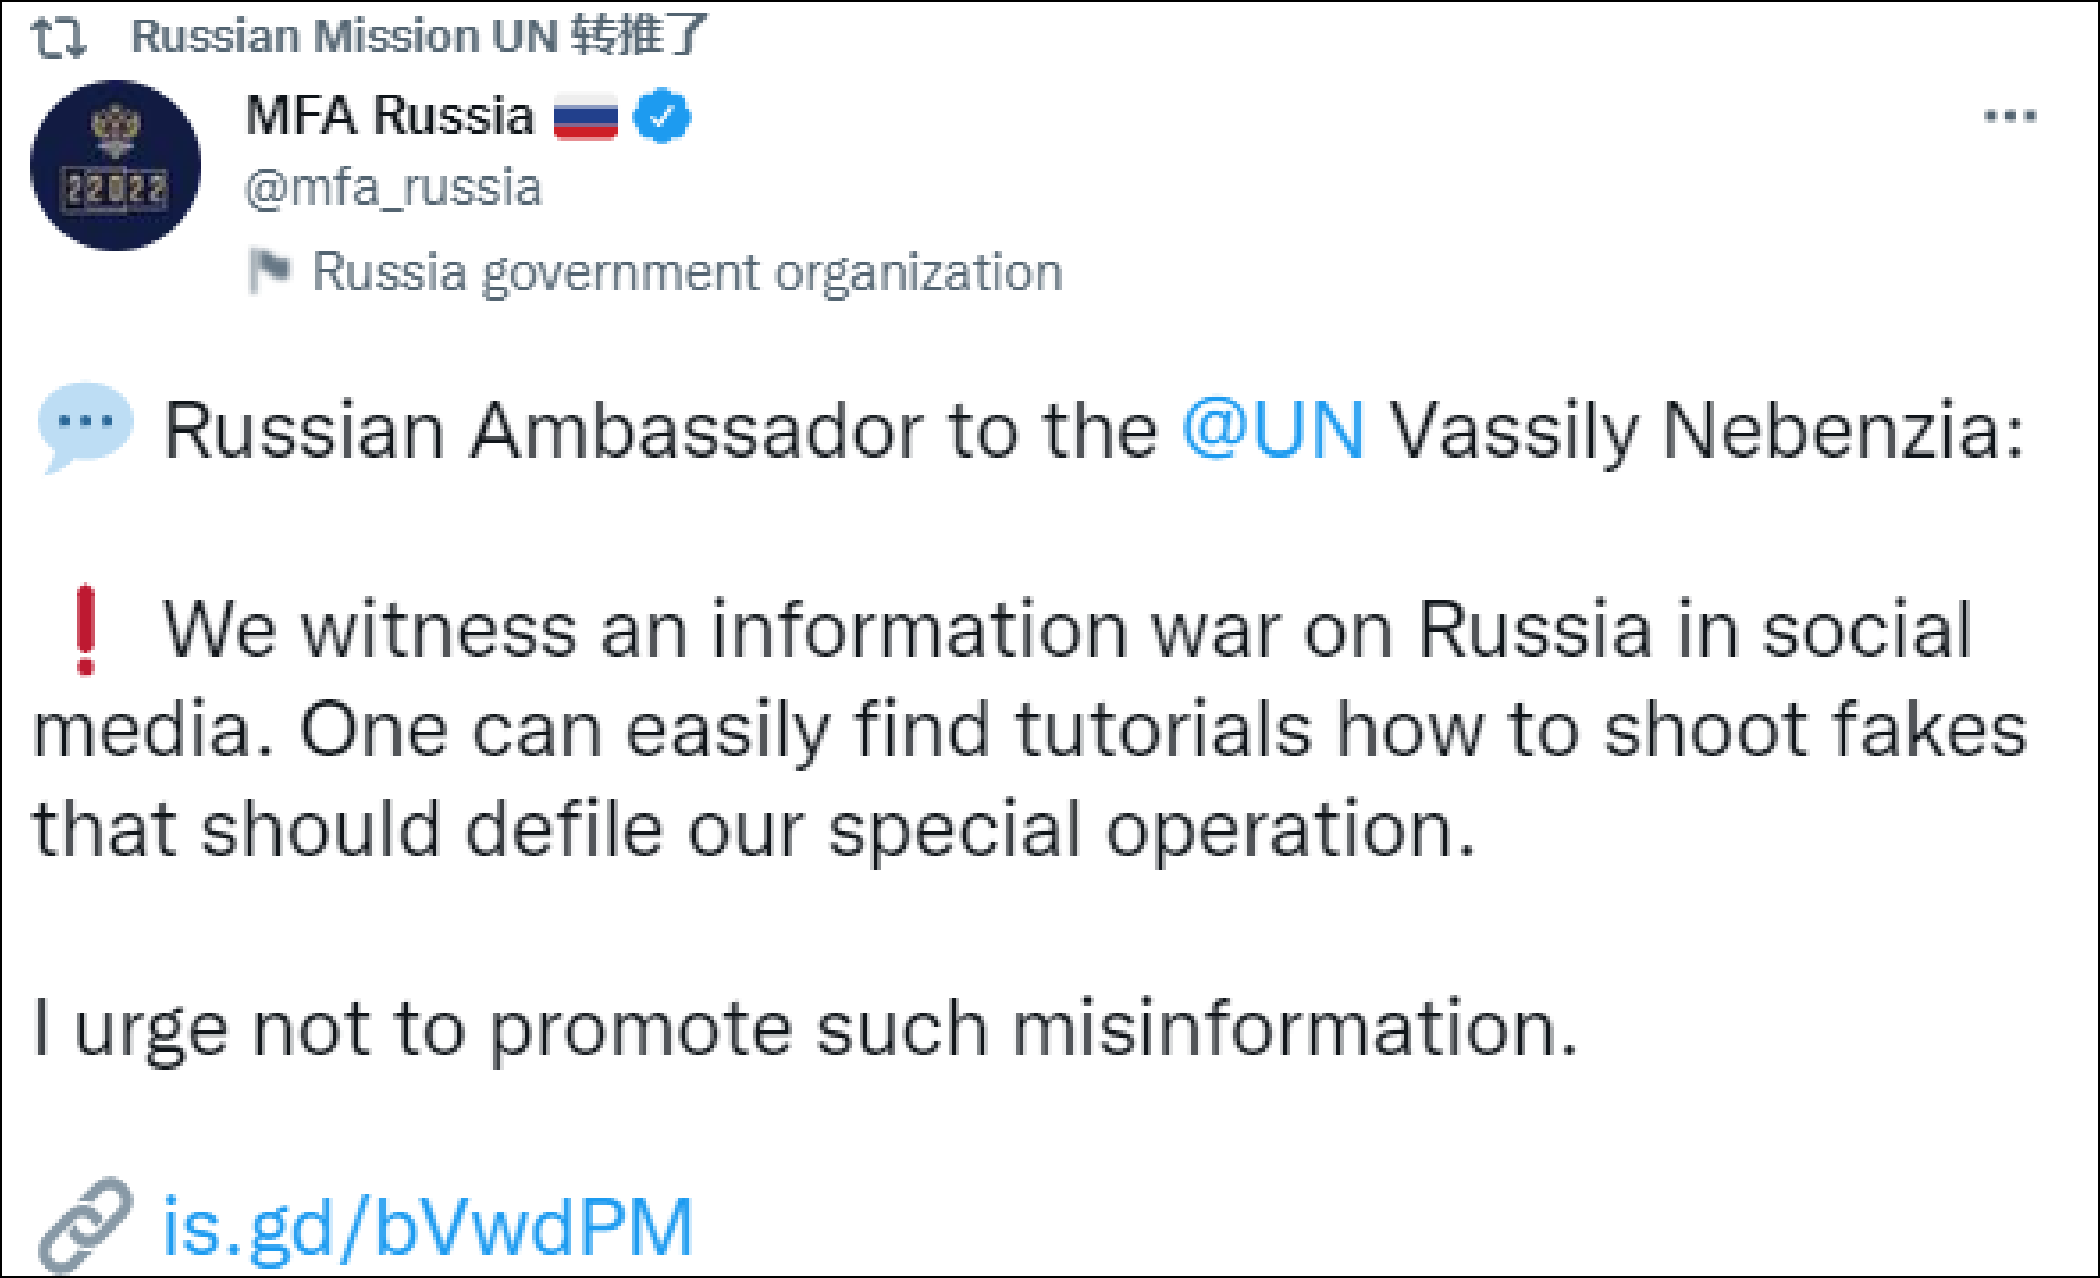Open the tweet's three-dot more menu

(2010, 116)
